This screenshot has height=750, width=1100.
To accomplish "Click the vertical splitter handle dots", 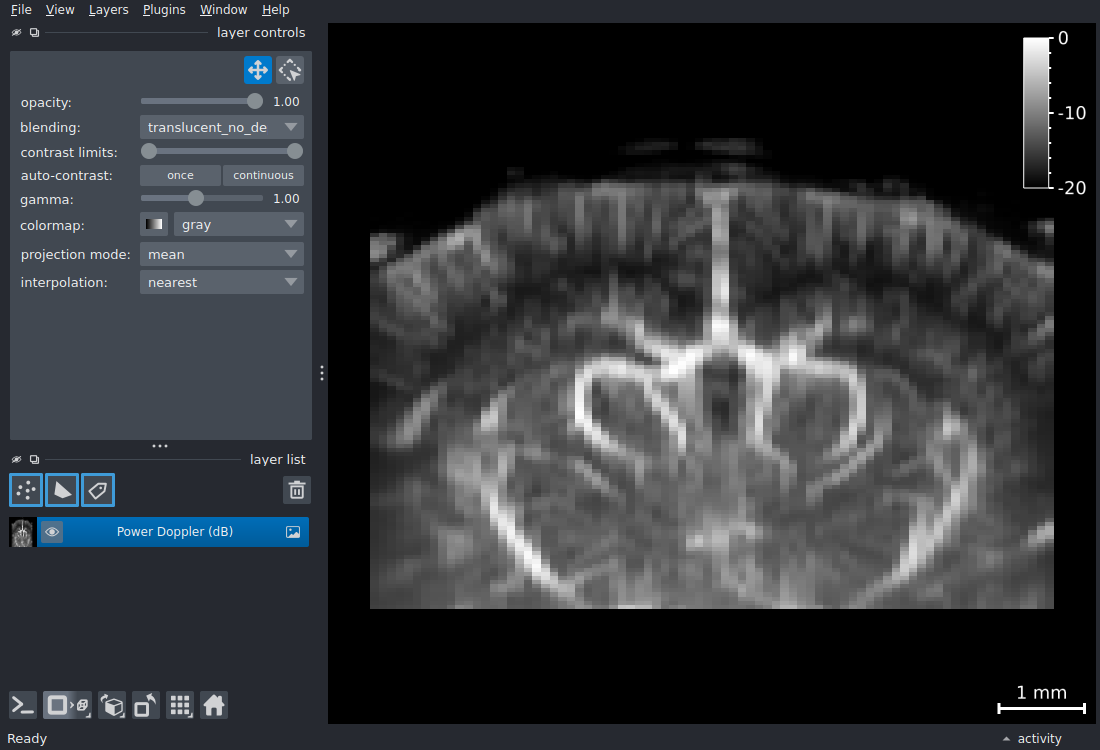I will pos(322,373).
